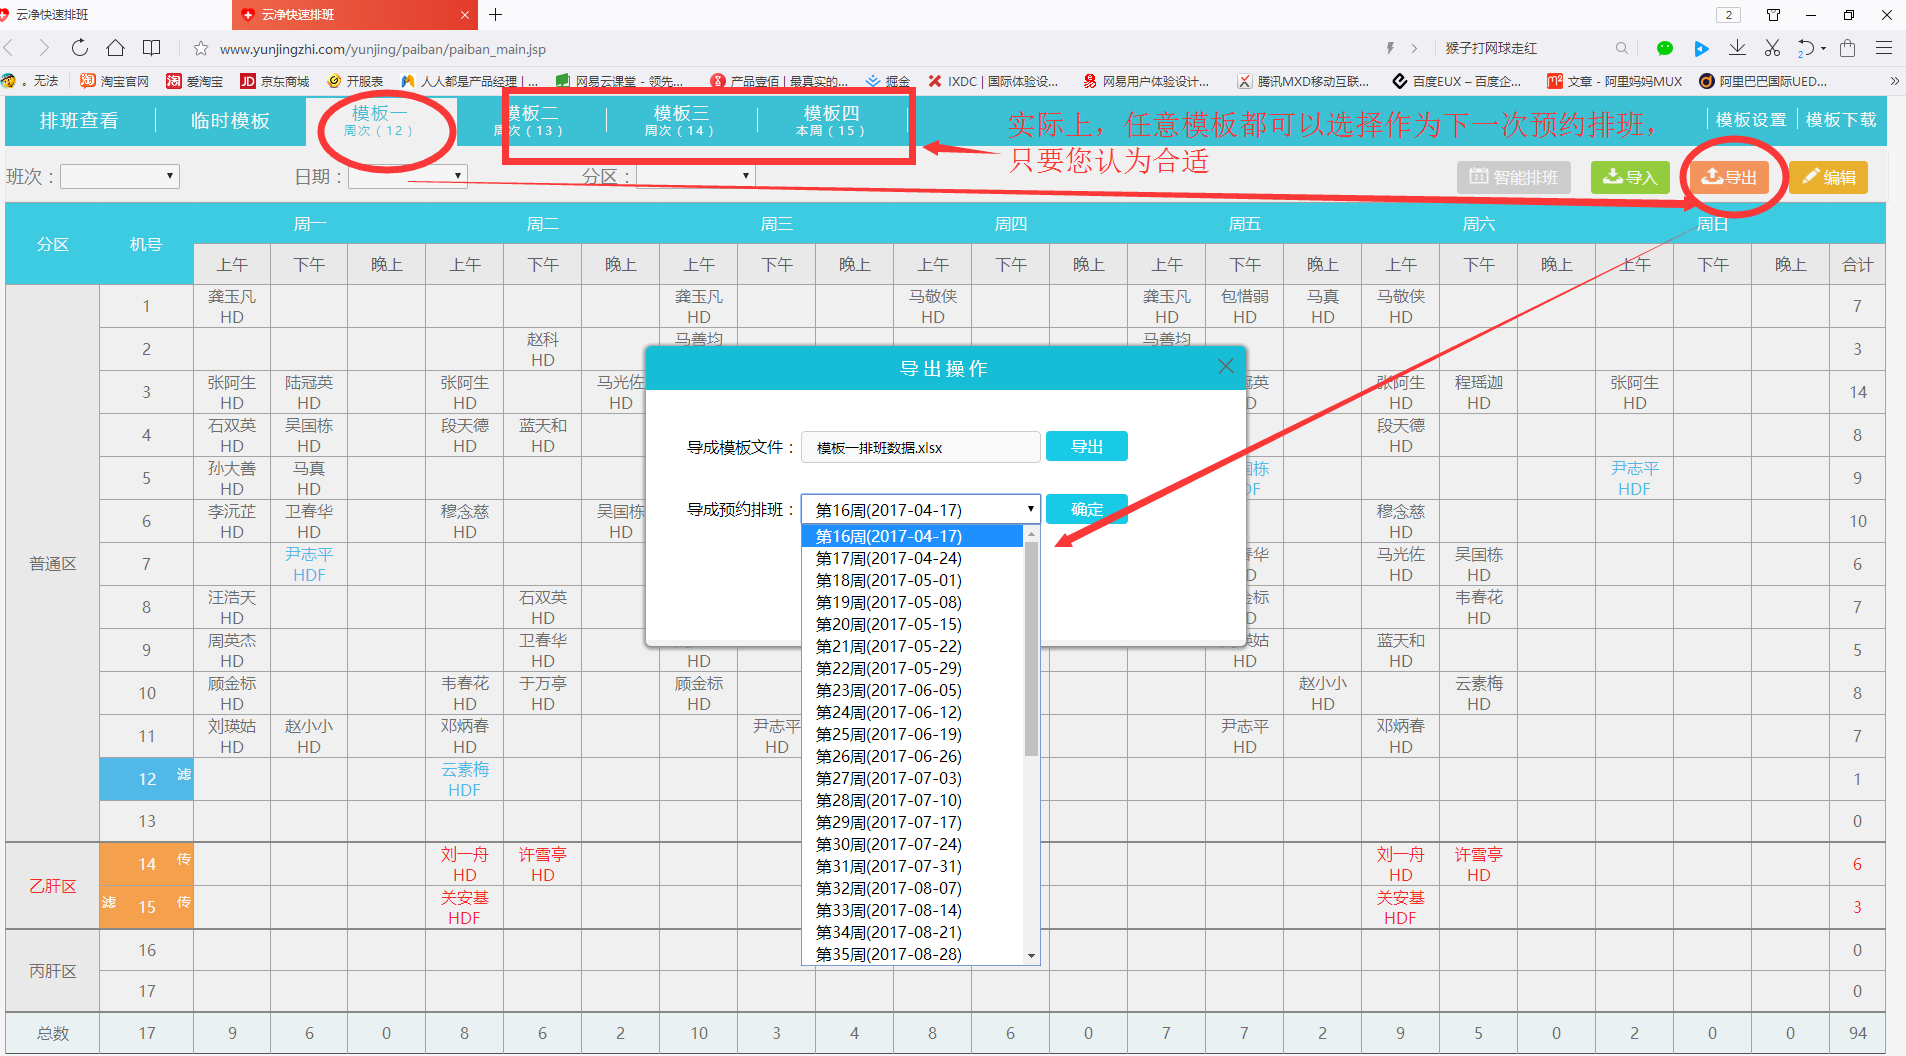
Task: Close the 导出操作 dialog with X
Action: (1226, 367)
